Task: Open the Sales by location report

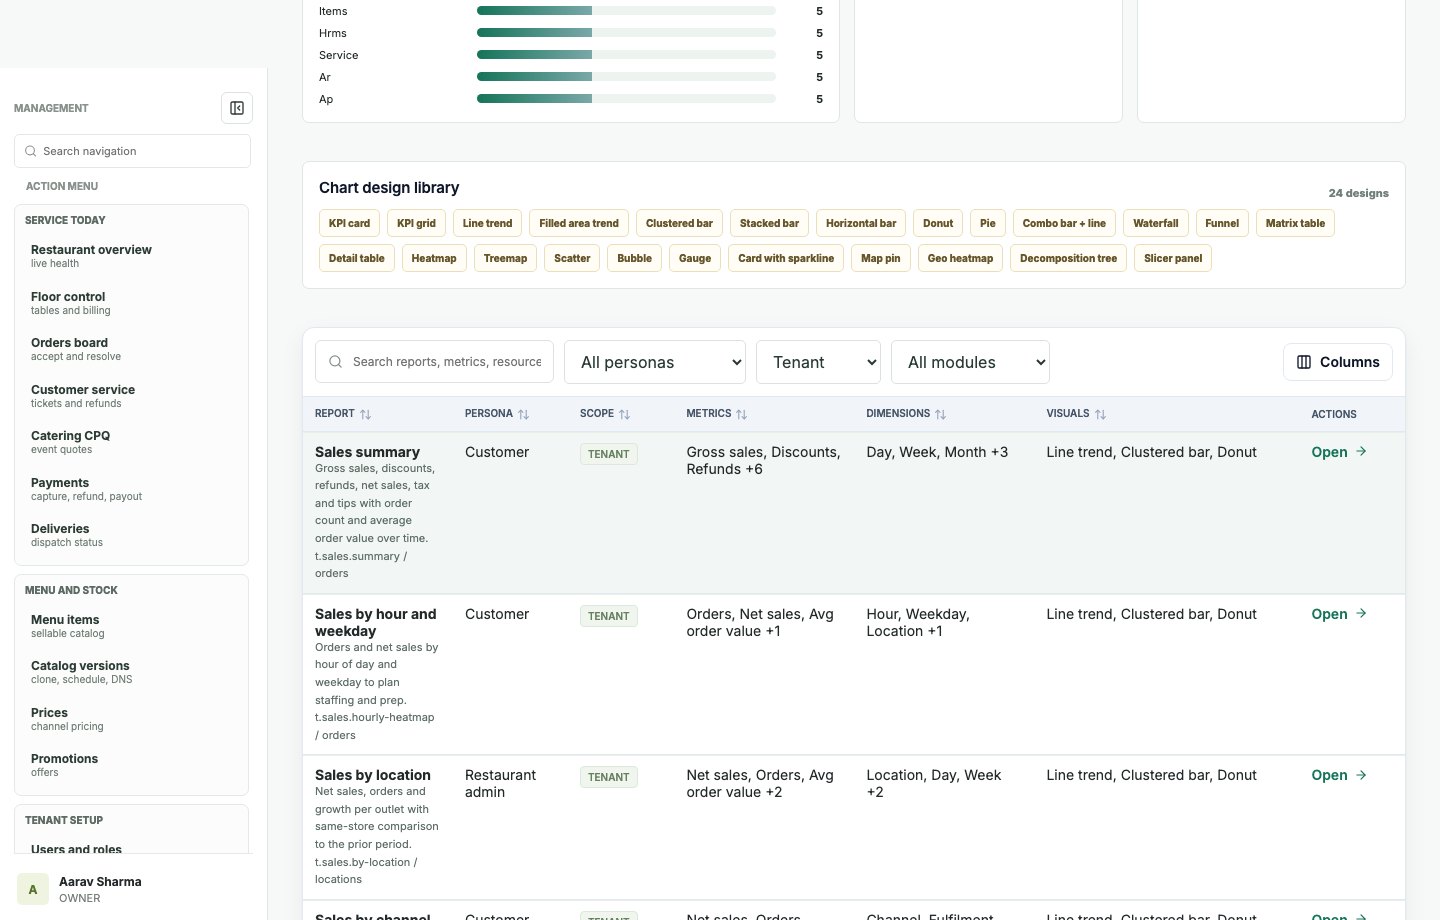Action: tap(1339, 775)
